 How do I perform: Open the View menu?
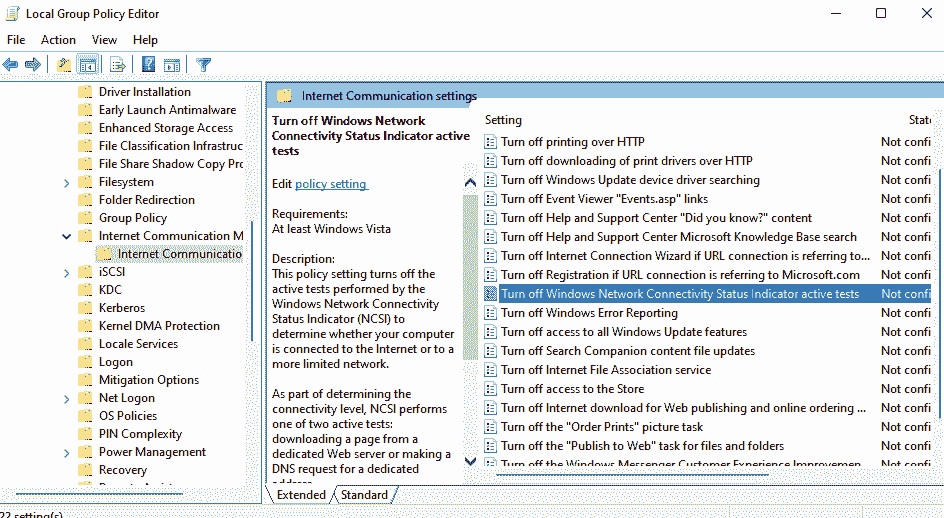coord(104,40)
